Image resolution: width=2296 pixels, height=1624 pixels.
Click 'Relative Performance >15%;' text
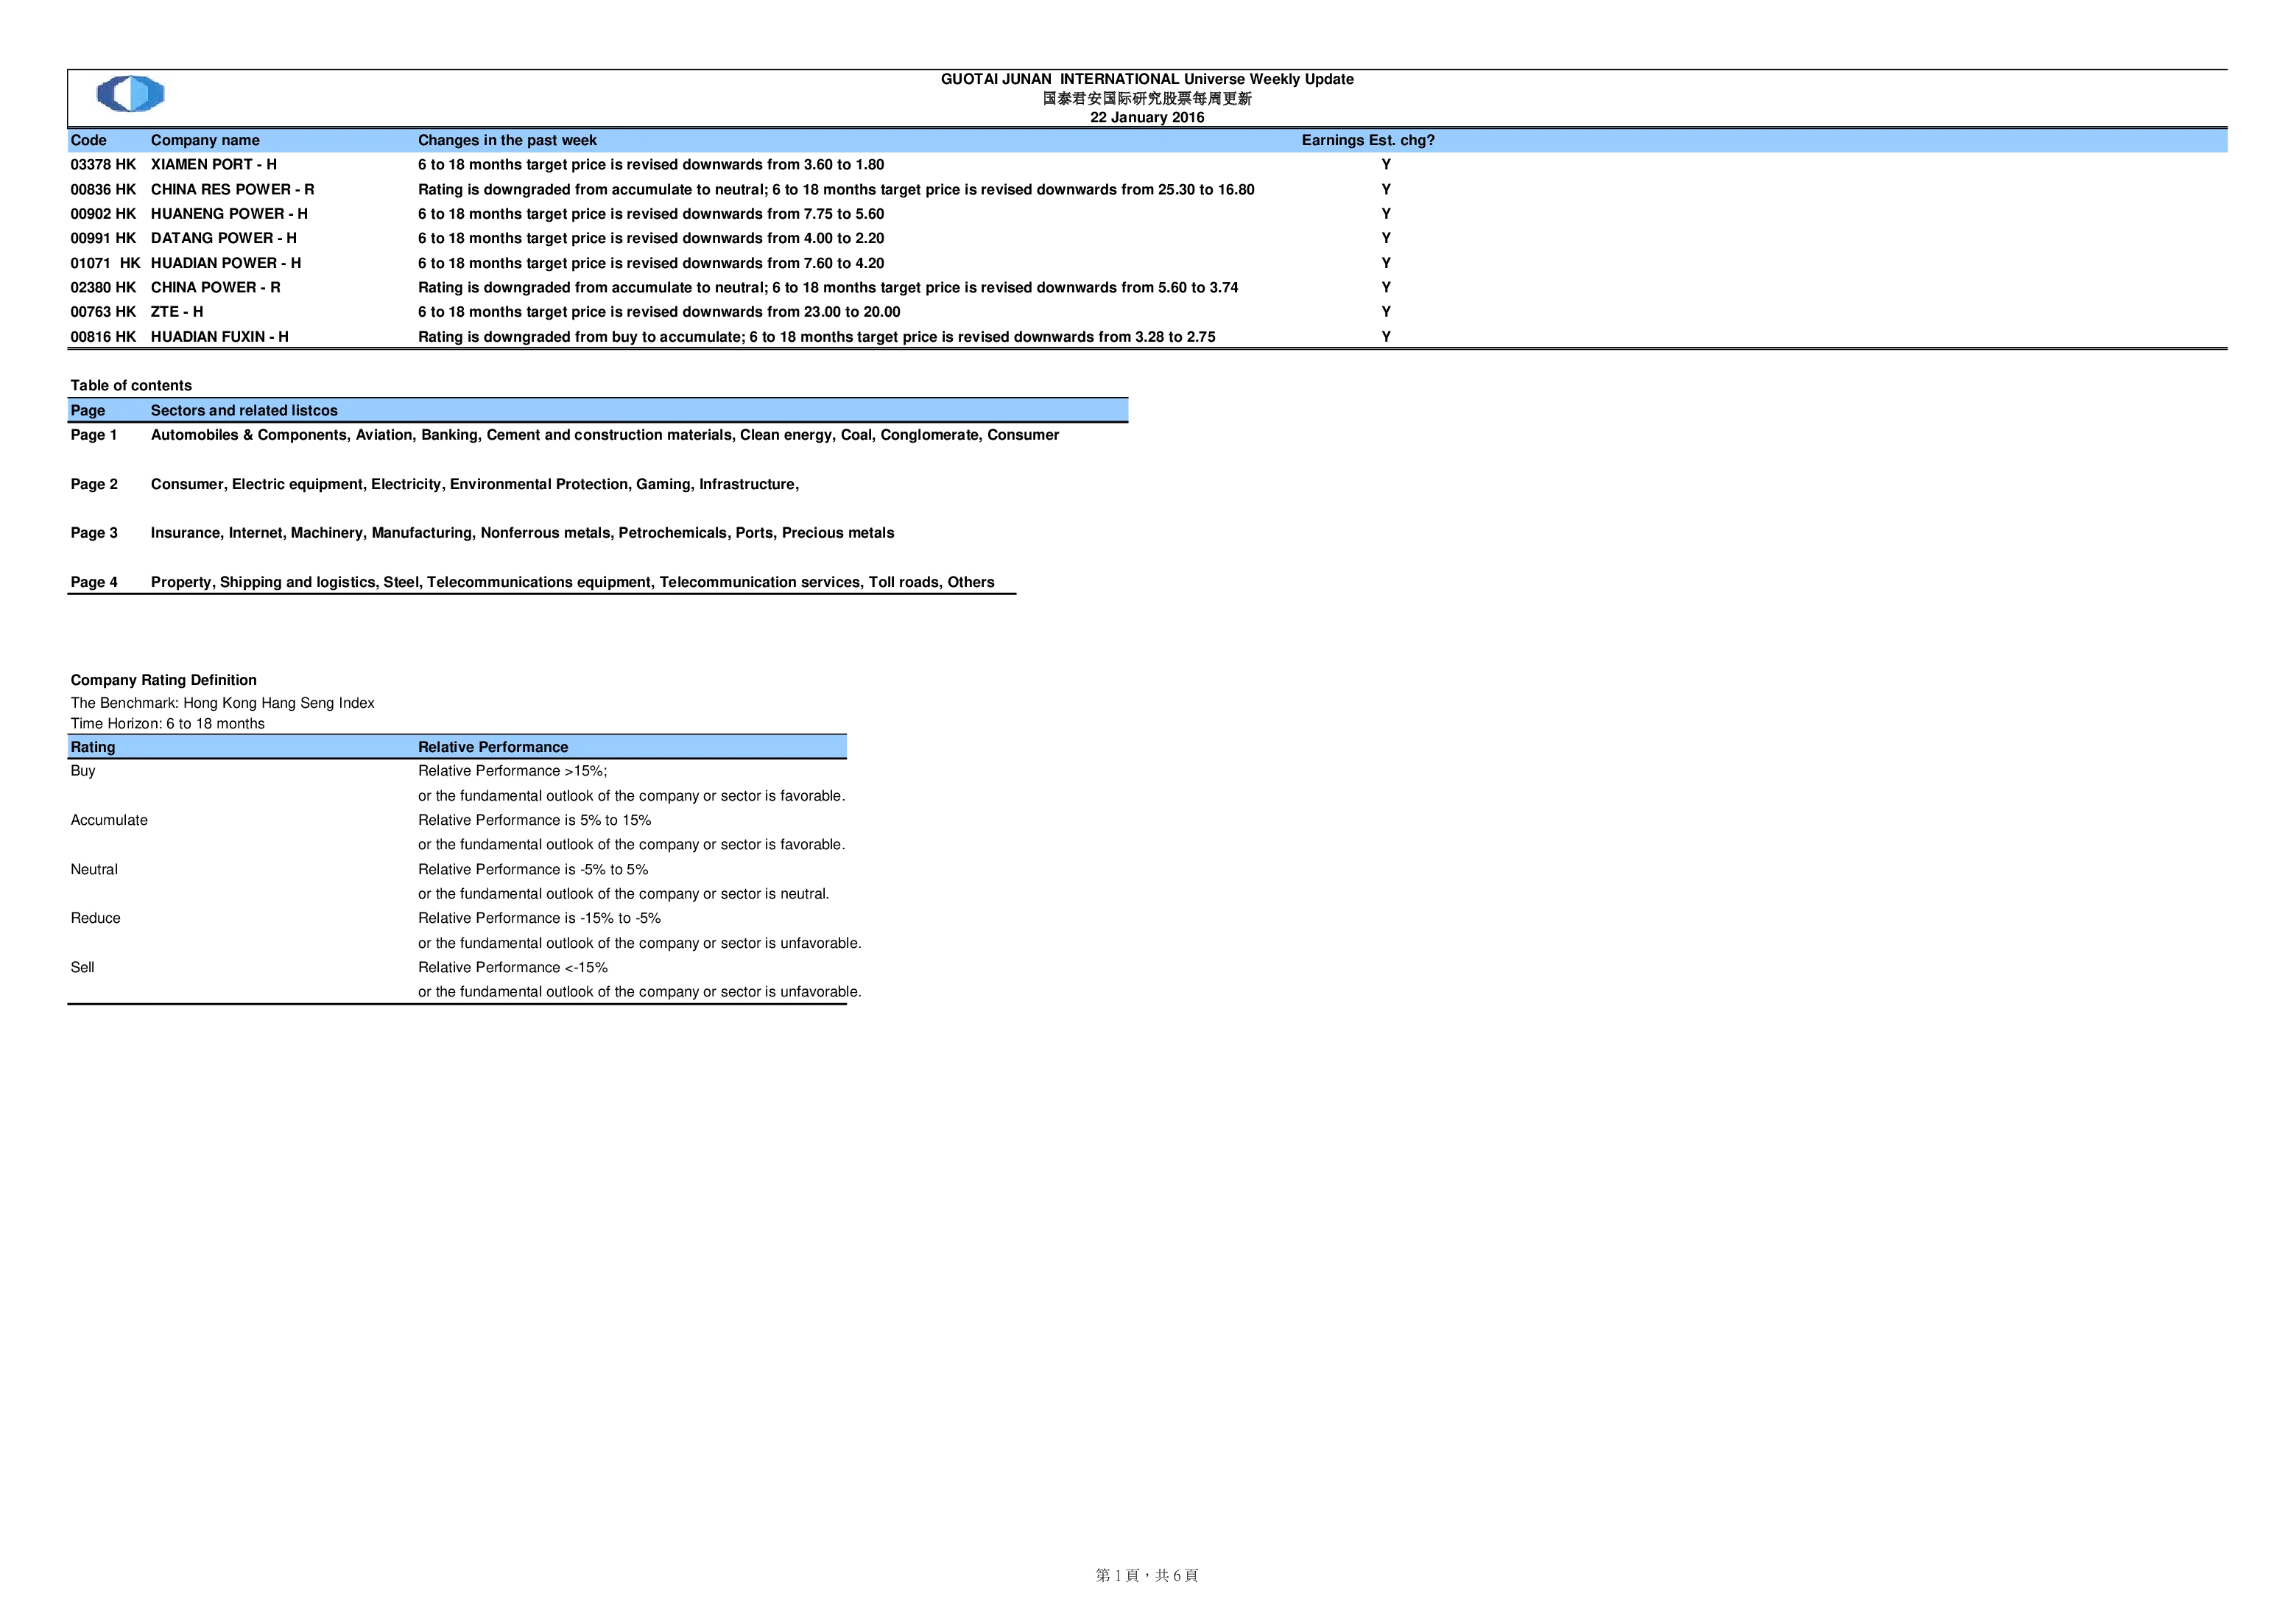point(512,771)
